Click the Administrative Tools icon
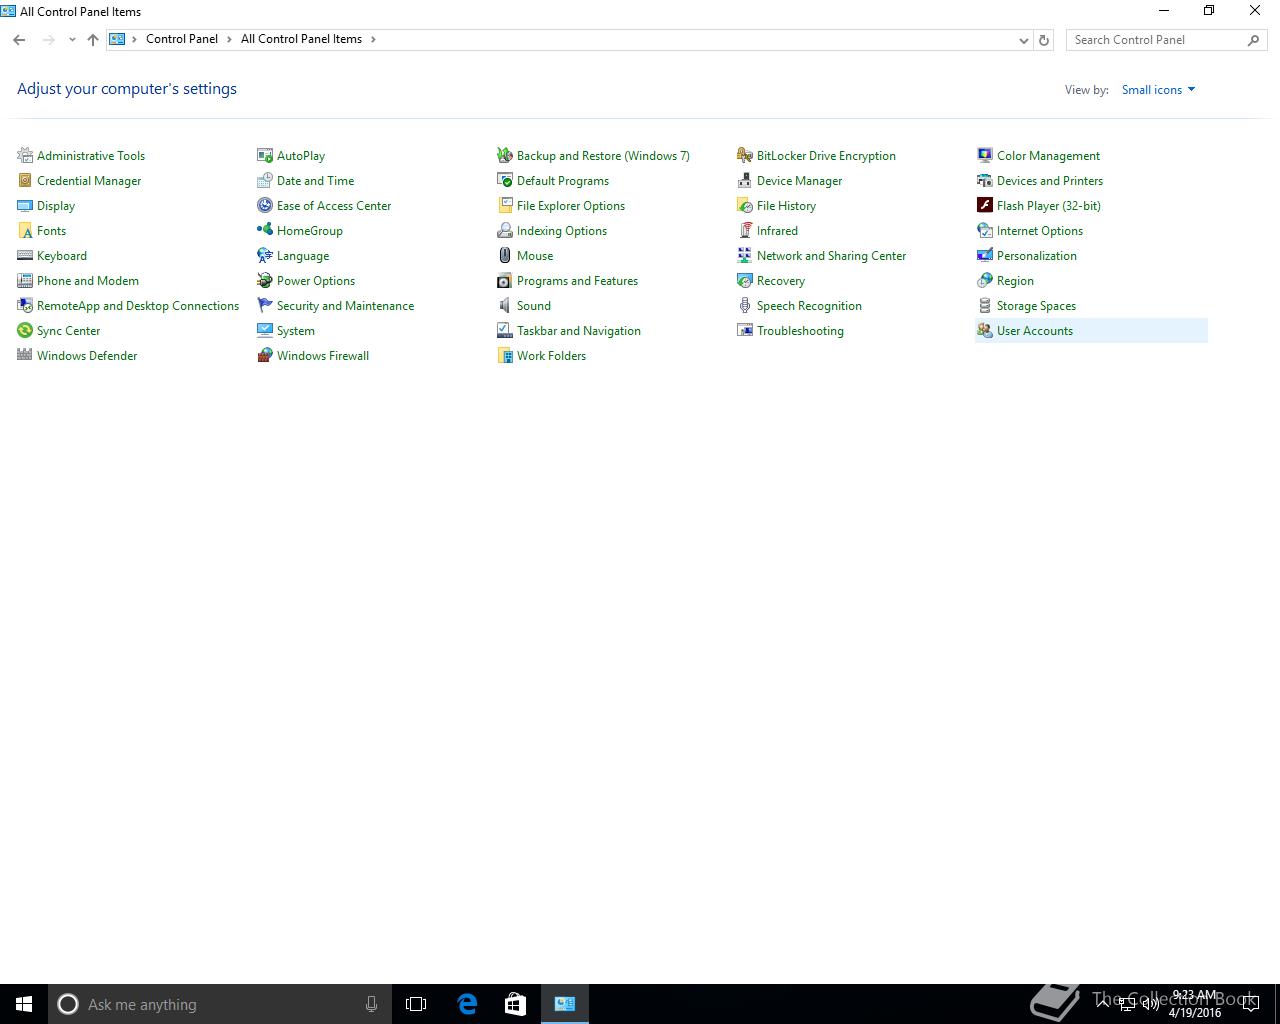This screenshot has width=1280, height=1024. pos(25,155)
